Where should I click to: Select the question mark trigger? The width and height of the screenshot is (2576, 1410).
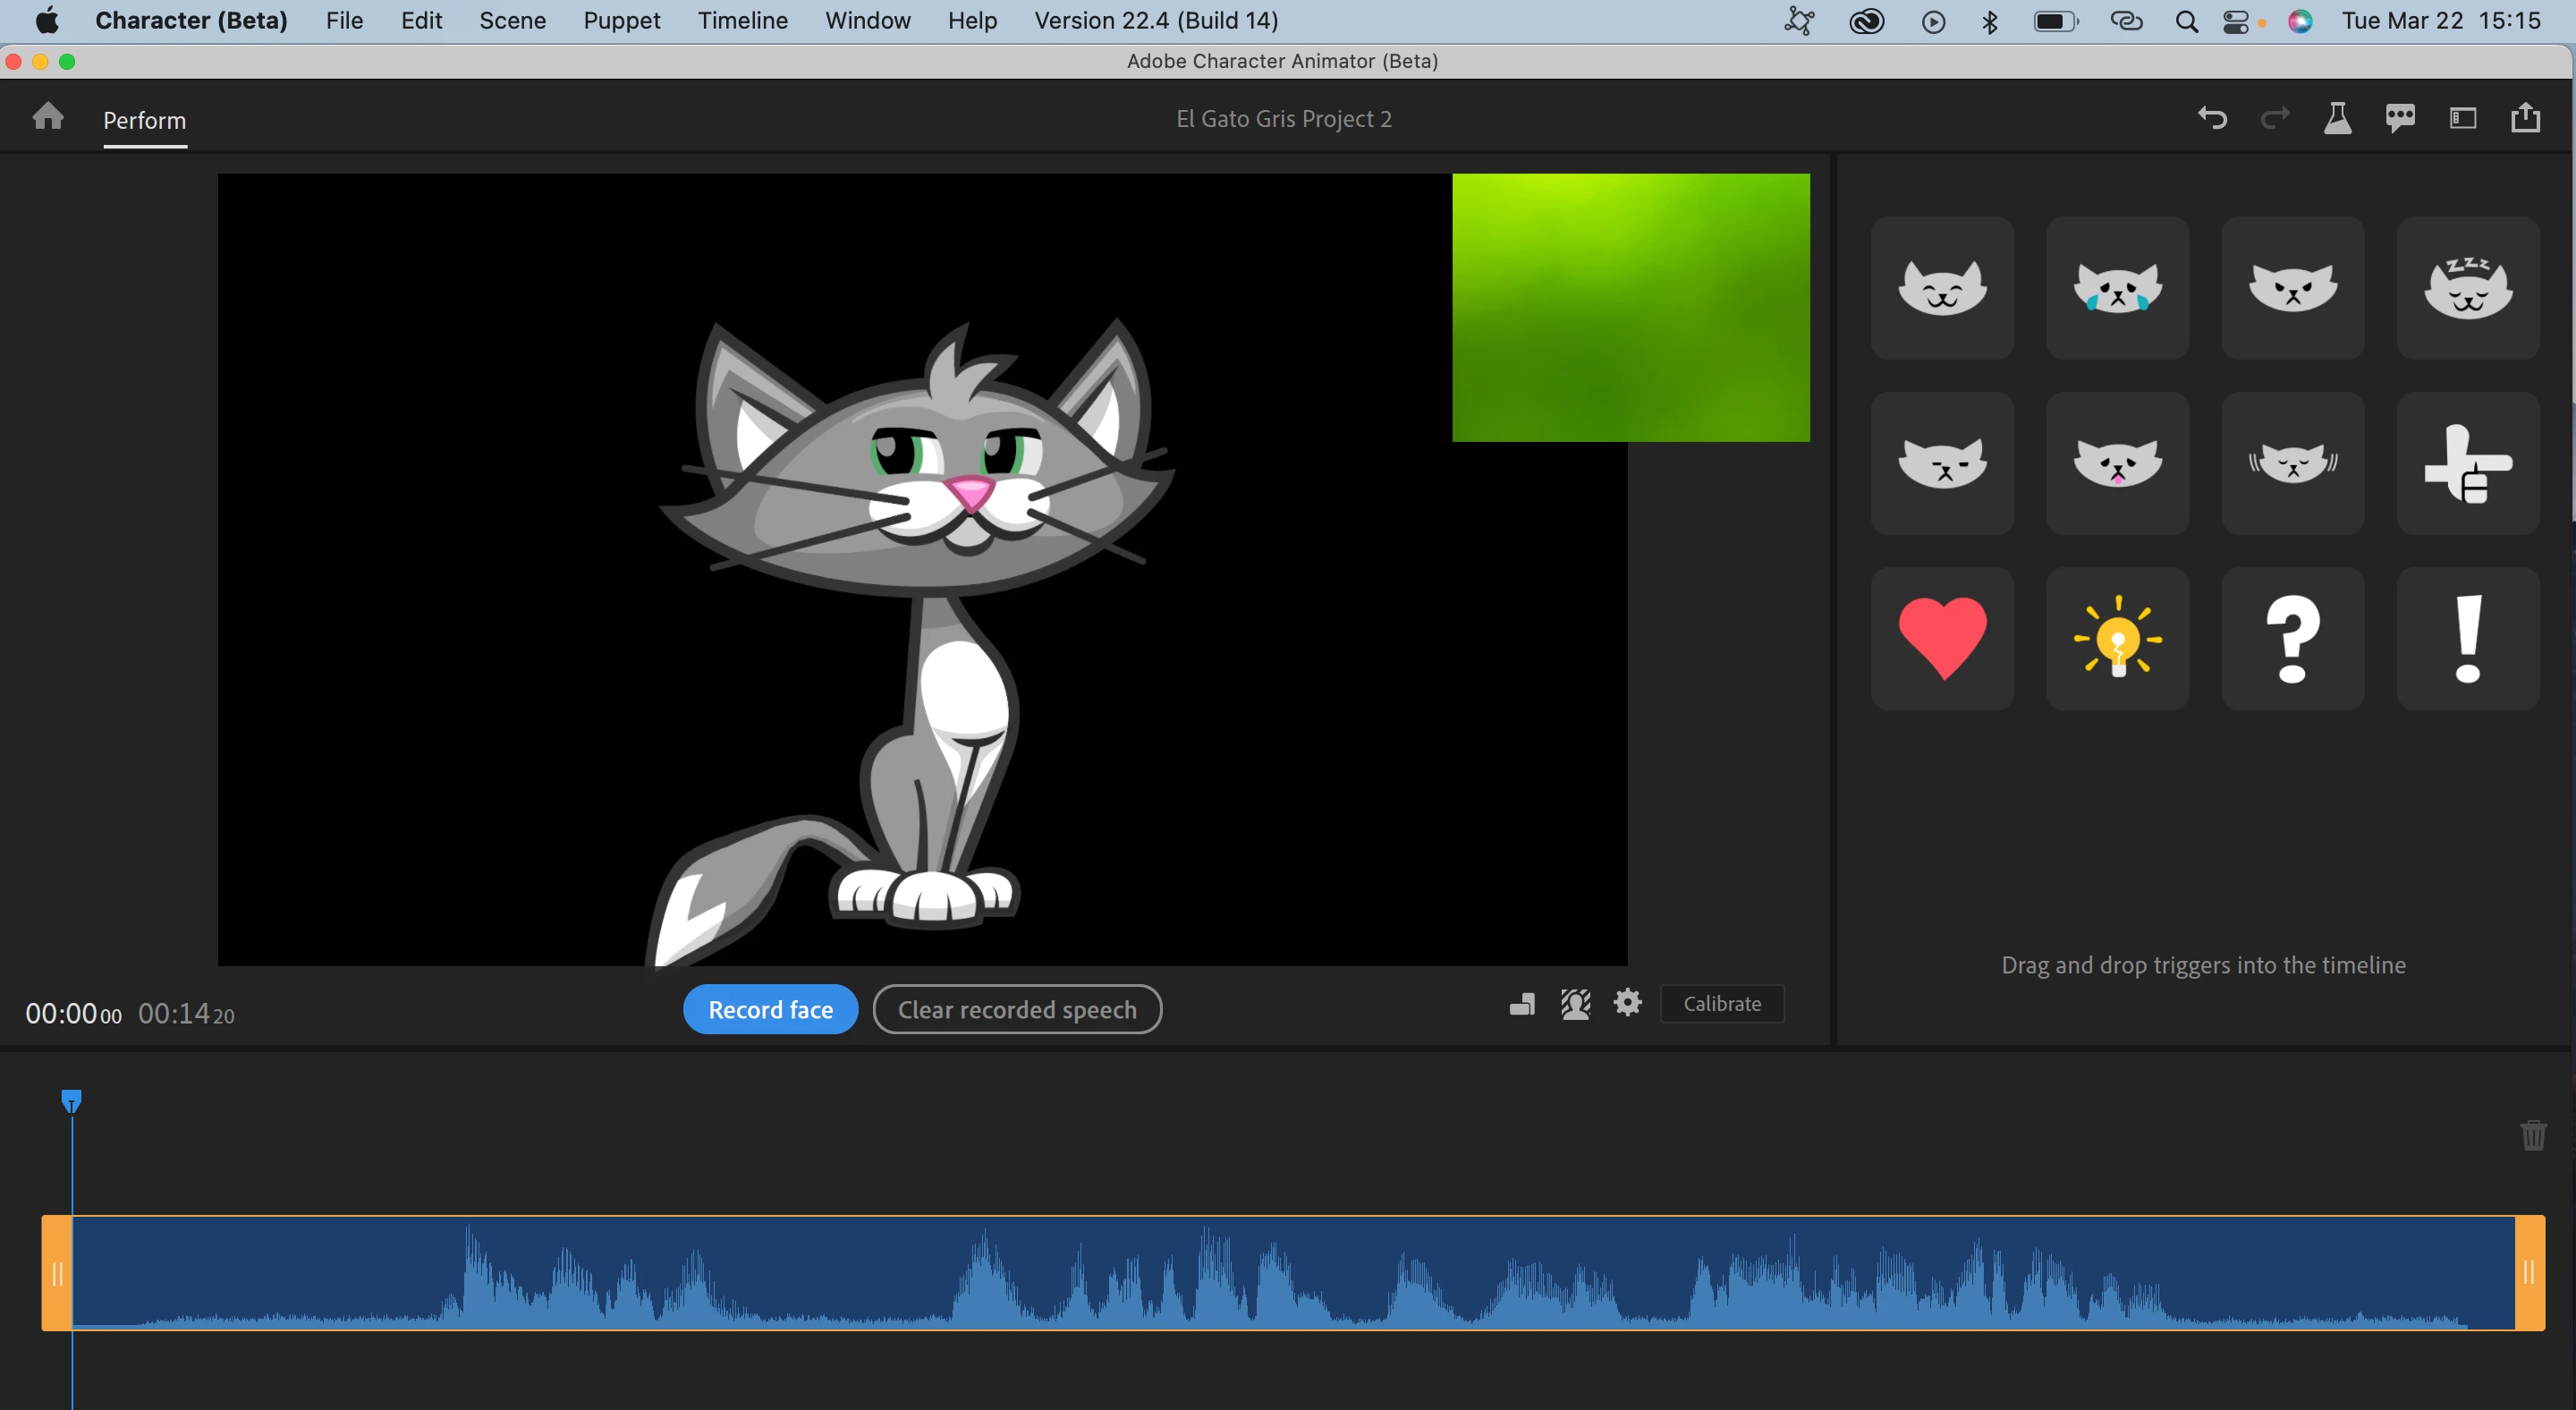pyautogui.click(x=2292, y=639)
